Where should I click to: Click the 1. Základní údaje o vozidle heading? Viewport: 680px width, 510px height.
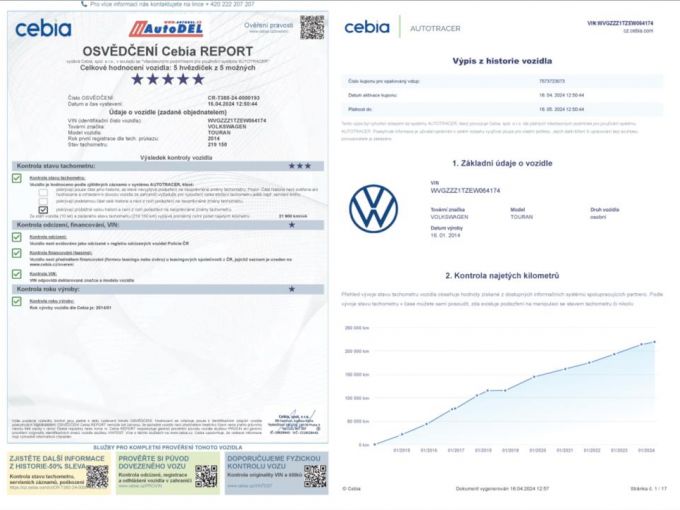coord(502,163)
